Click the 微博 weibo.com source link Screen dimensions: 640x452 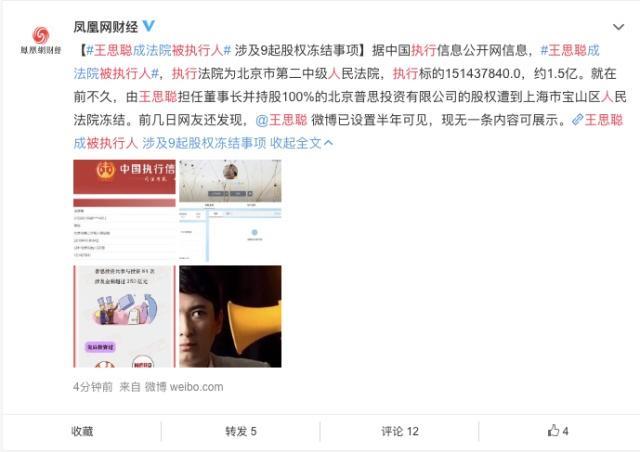184,387
